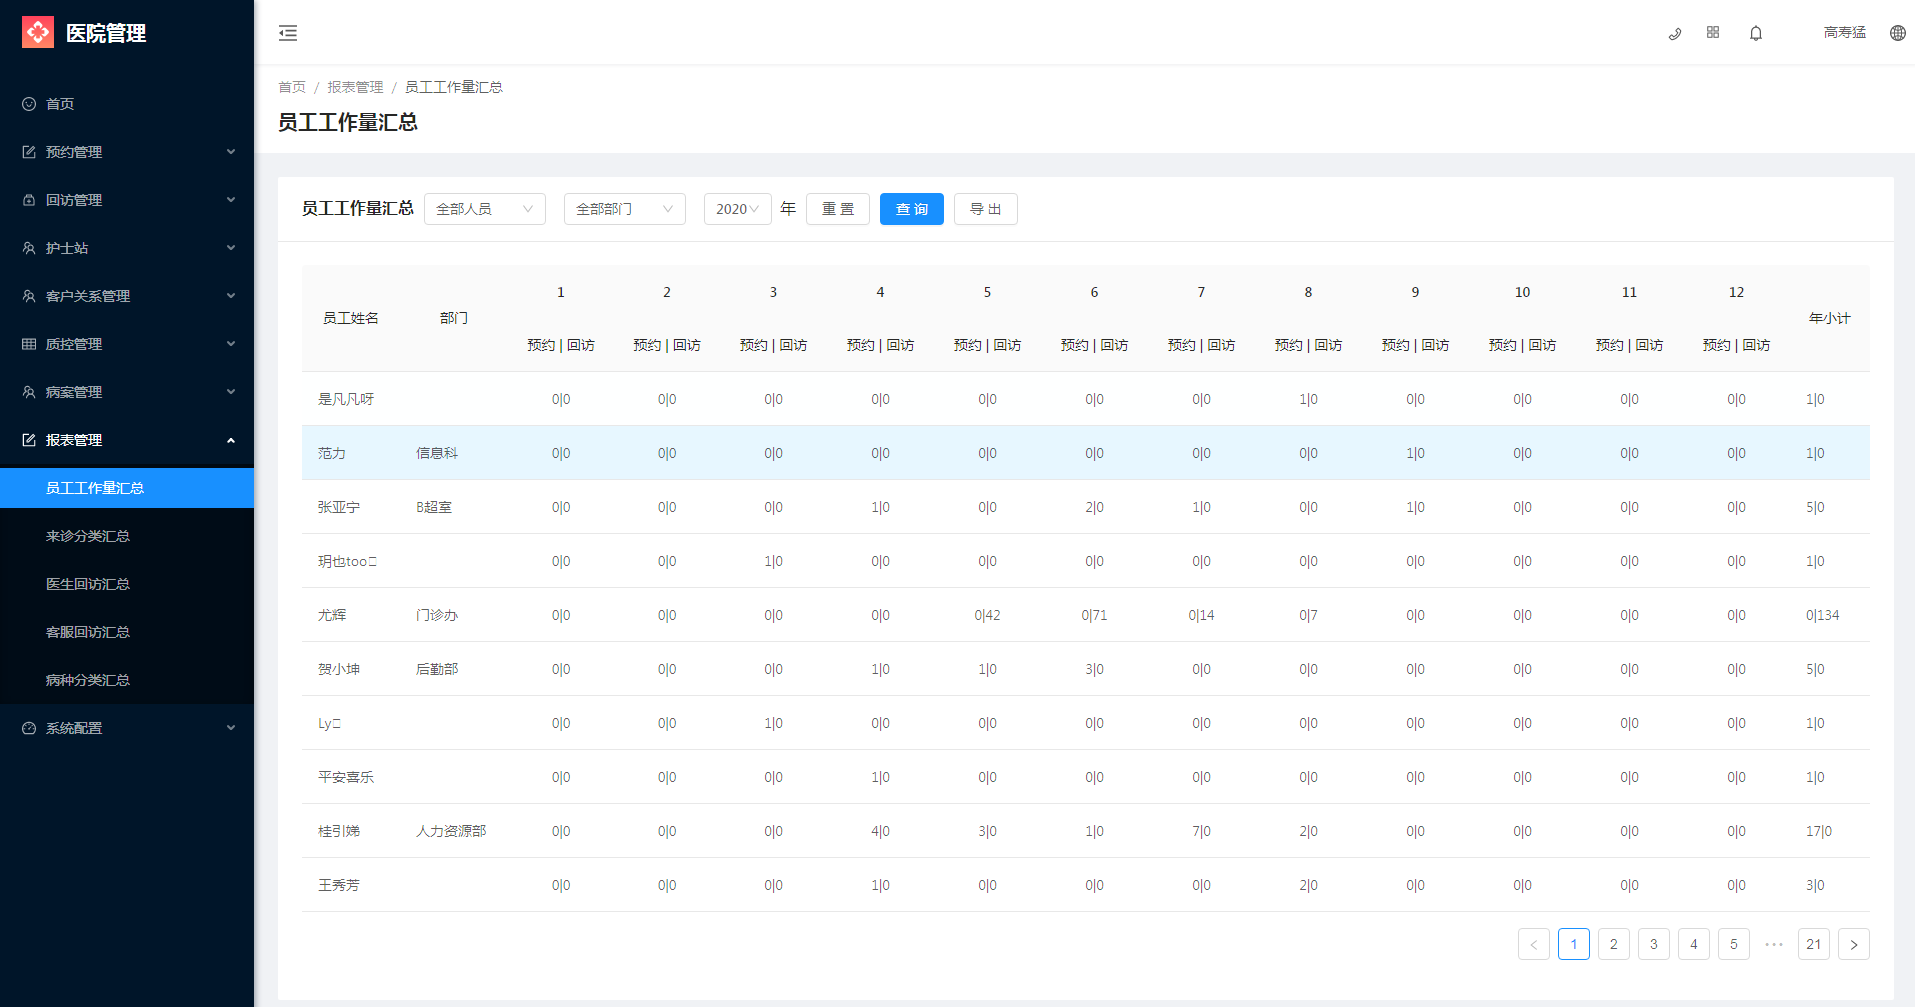Click the pagination ellipsis jump-forward
Viewport: 1915px width, 1007px height.
[x=1774, y=944]
